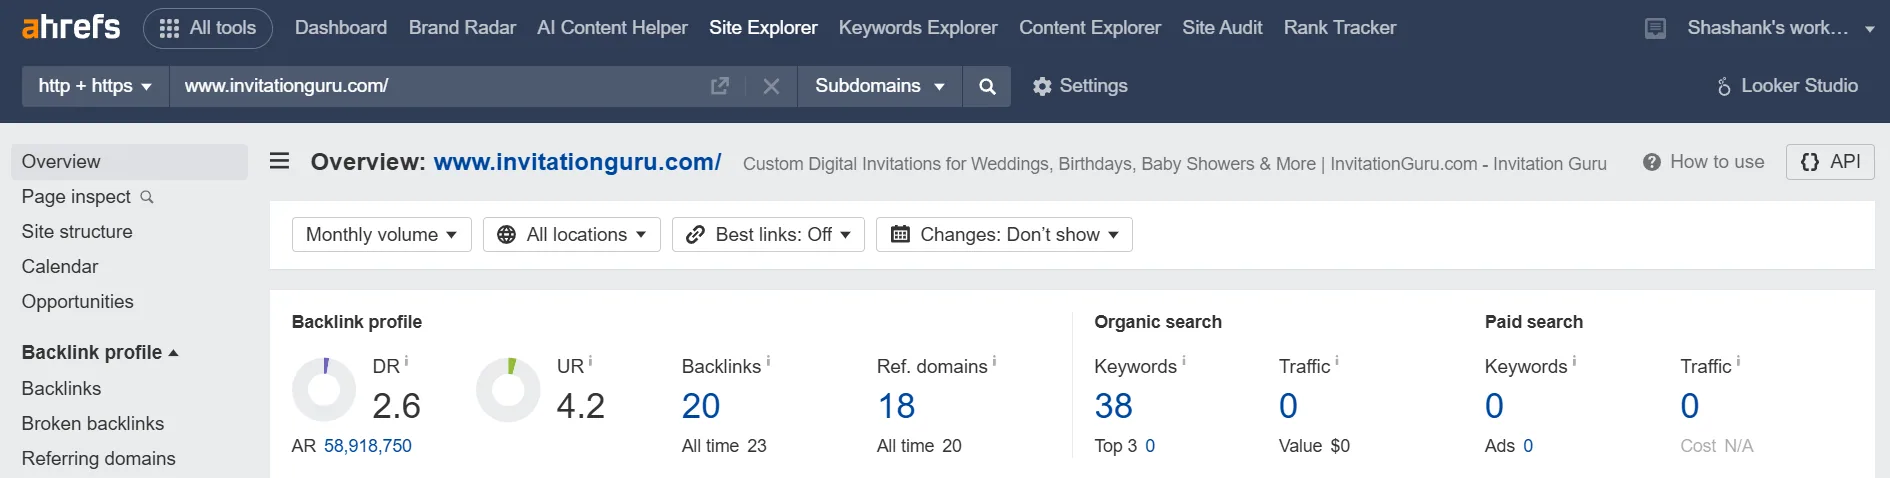Open Looker Studio integration
The height and width of the screenshot is (478, 1890).
[1787, 87]
